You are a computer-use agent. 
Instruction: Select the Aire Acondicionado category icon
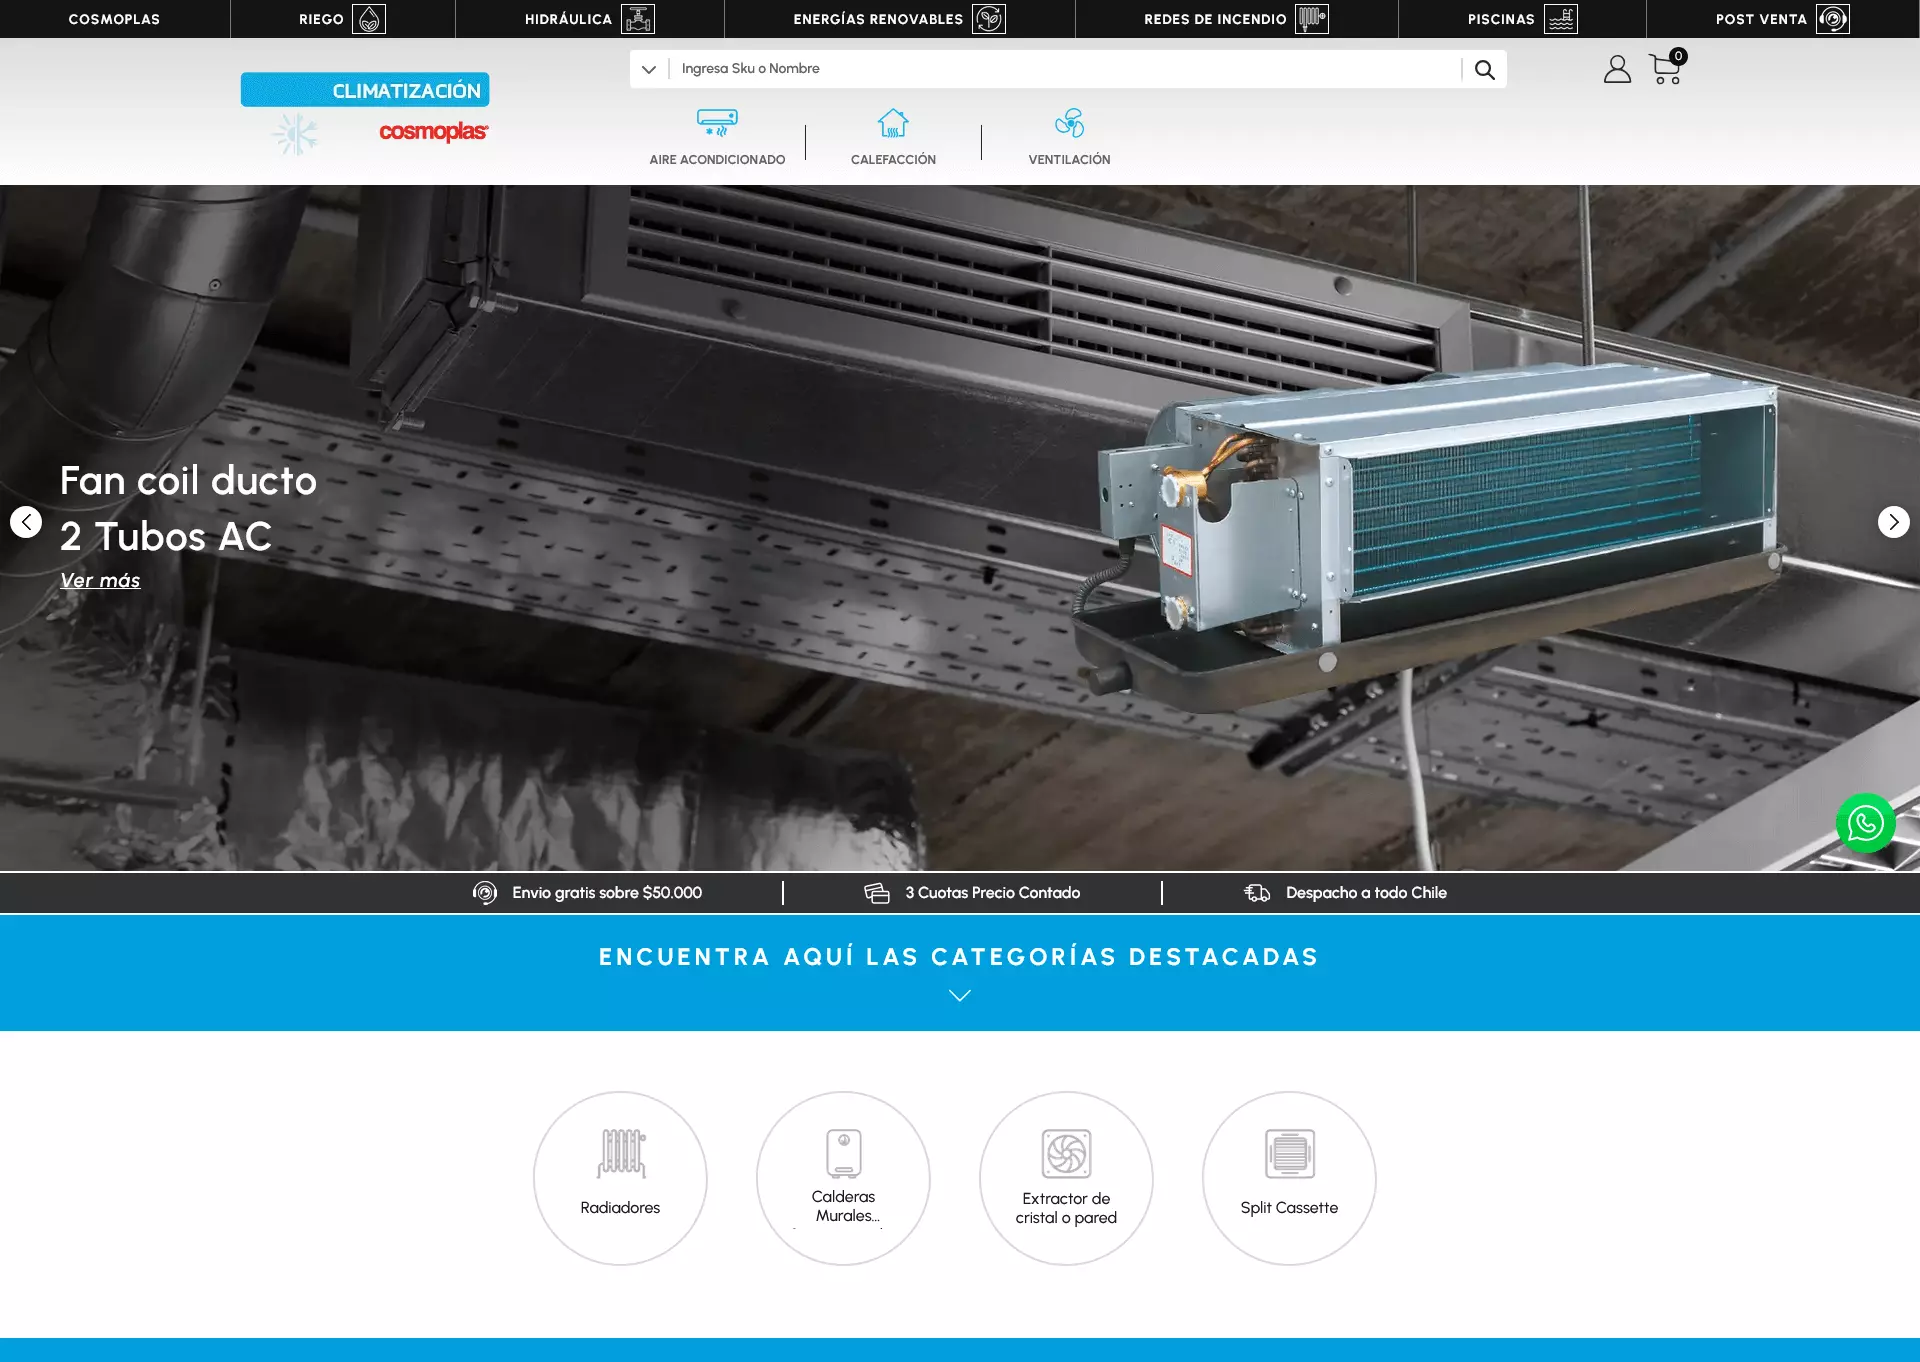click(x=717, y=123)
